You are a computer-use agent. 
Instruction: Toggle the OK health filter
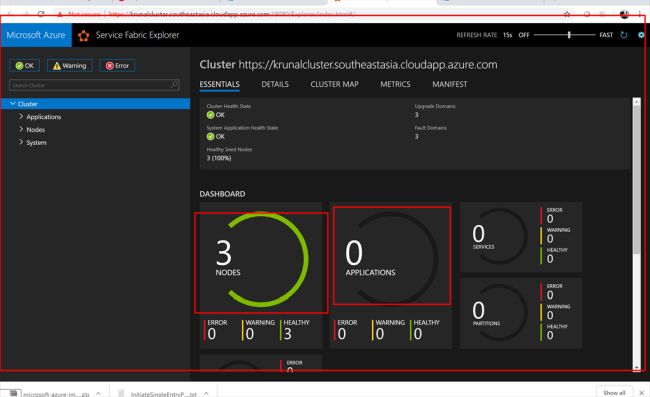(24, 65)
